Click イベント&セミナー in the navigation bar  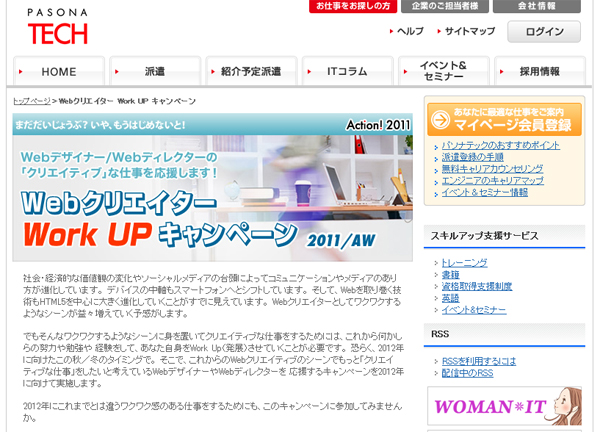(x=443, y=72)
